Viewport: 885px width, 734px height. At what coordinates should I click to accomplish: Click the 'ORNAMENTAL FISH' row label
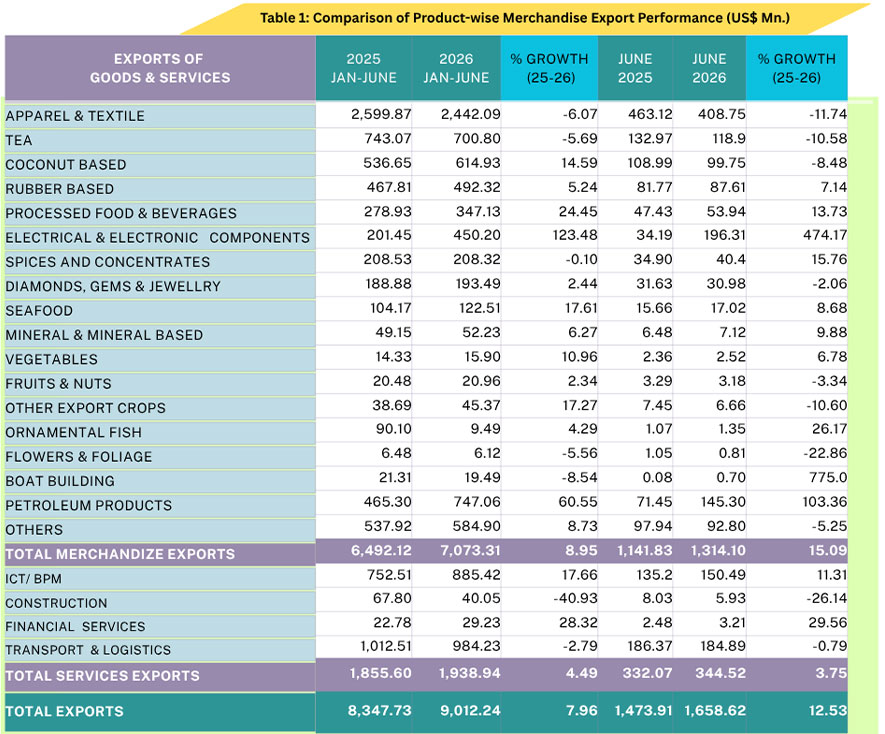(x=73, y=432)
